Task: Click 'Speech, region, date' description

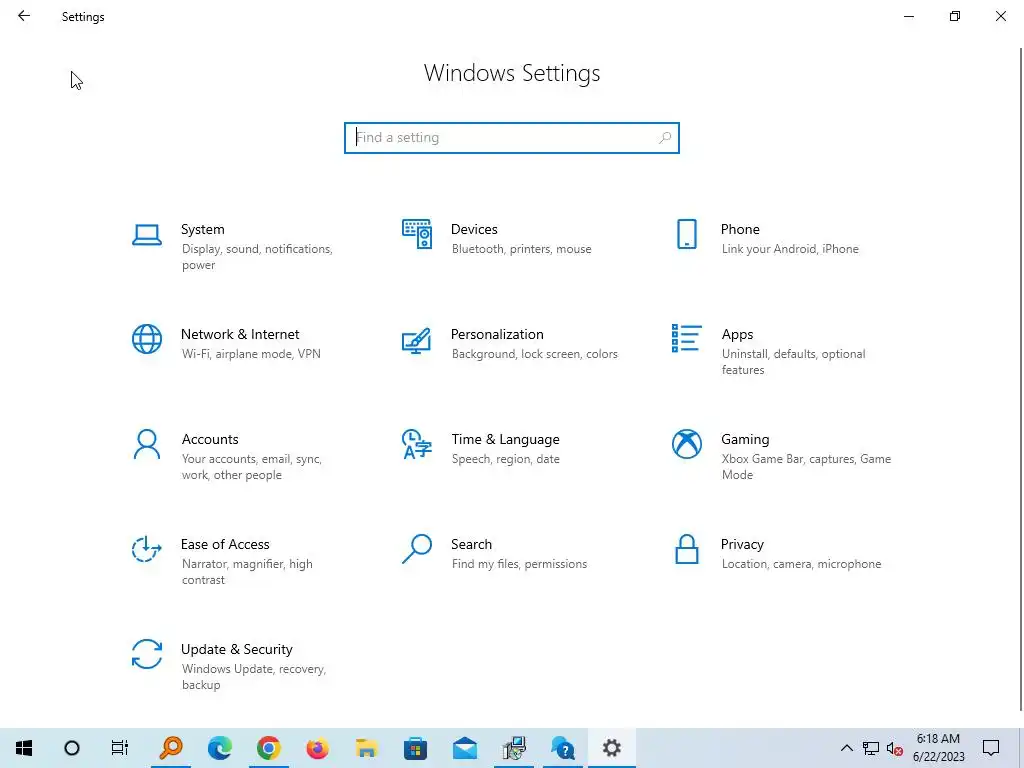Action: pyautogui.click(x=505, y=459)
